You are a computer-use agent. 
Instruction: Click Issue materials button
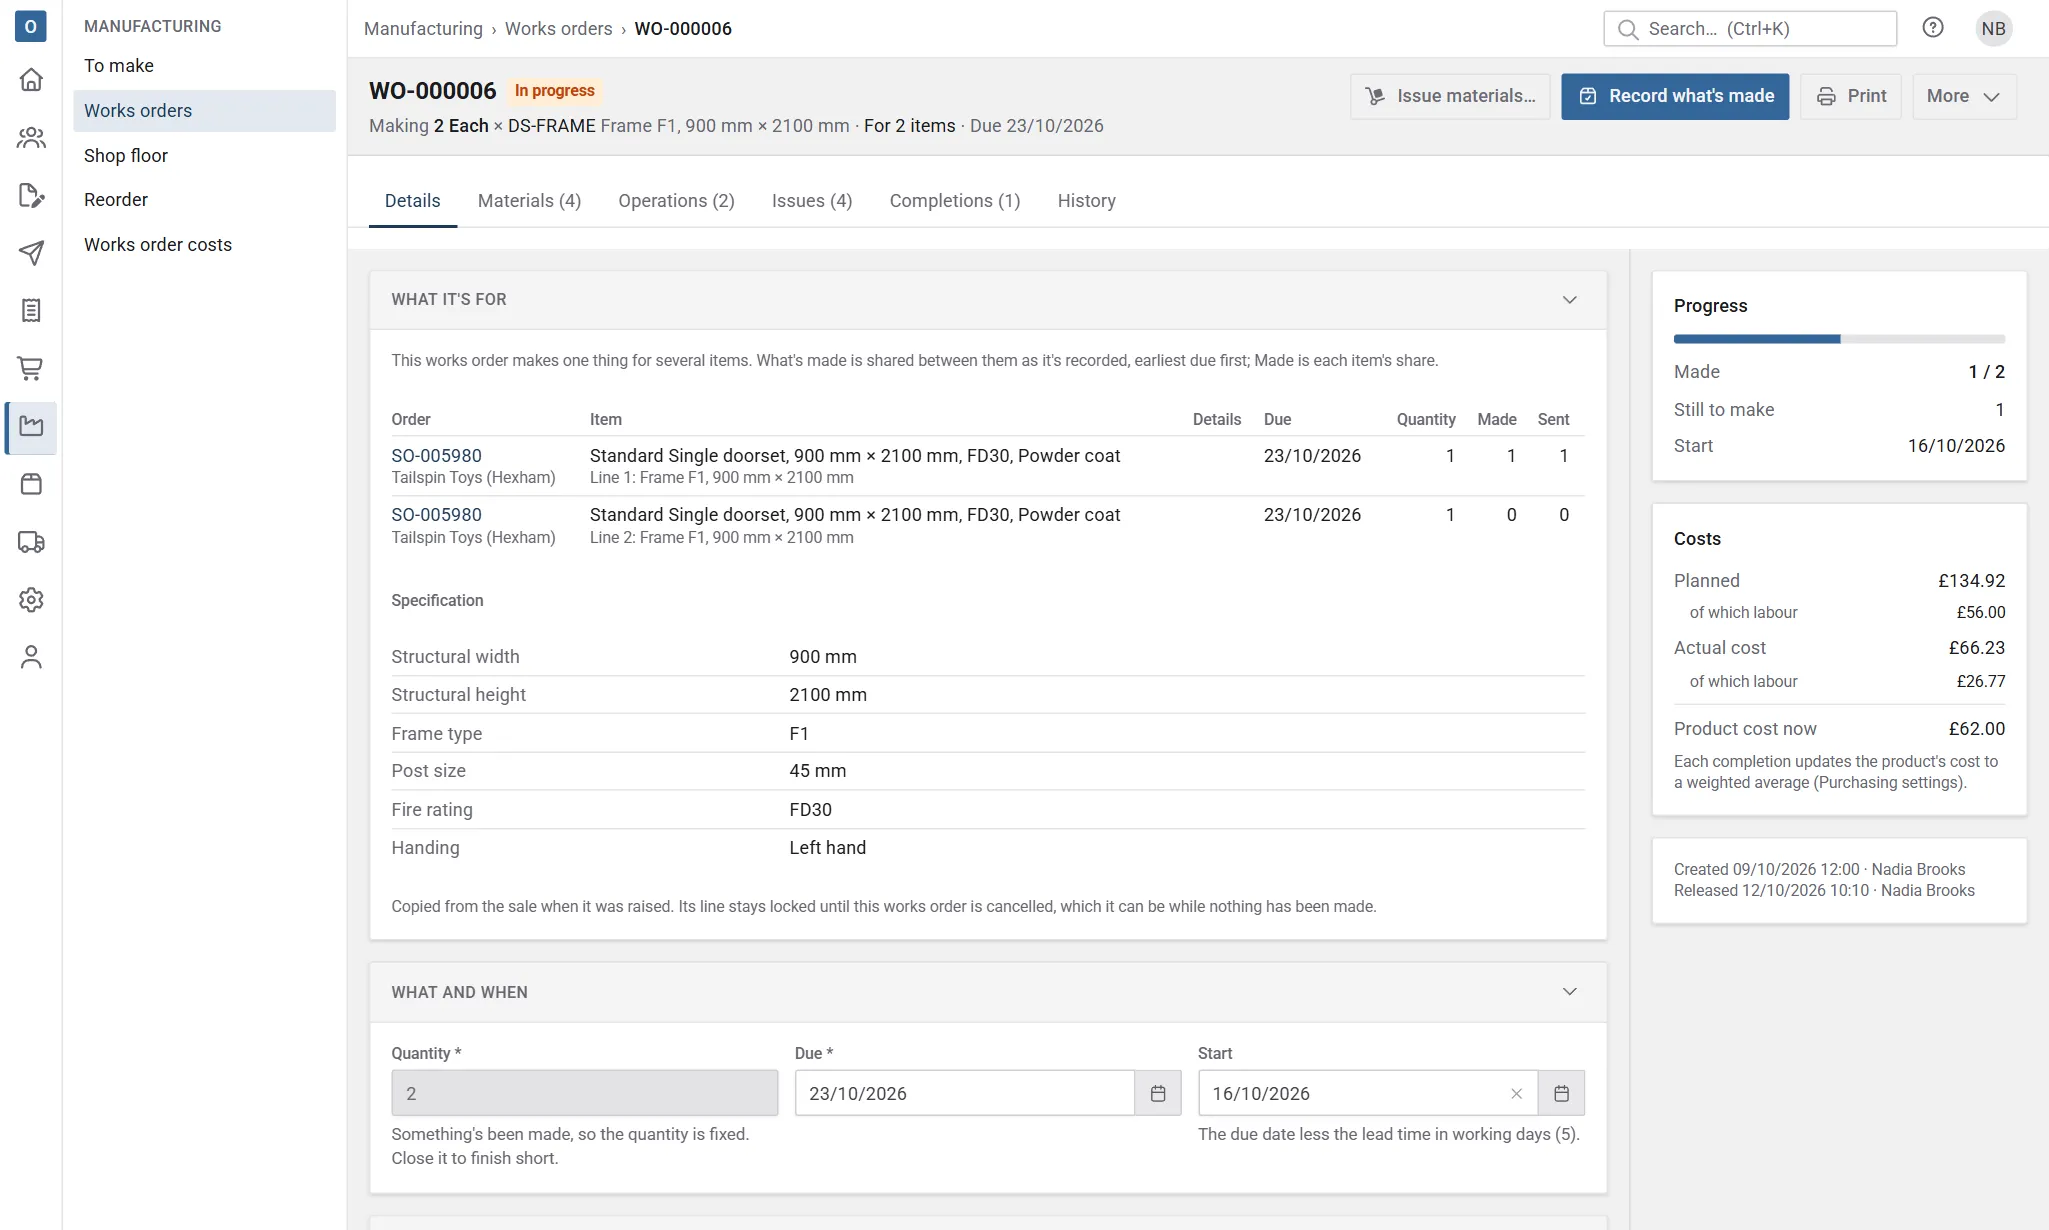click(x=1450, y=96)
